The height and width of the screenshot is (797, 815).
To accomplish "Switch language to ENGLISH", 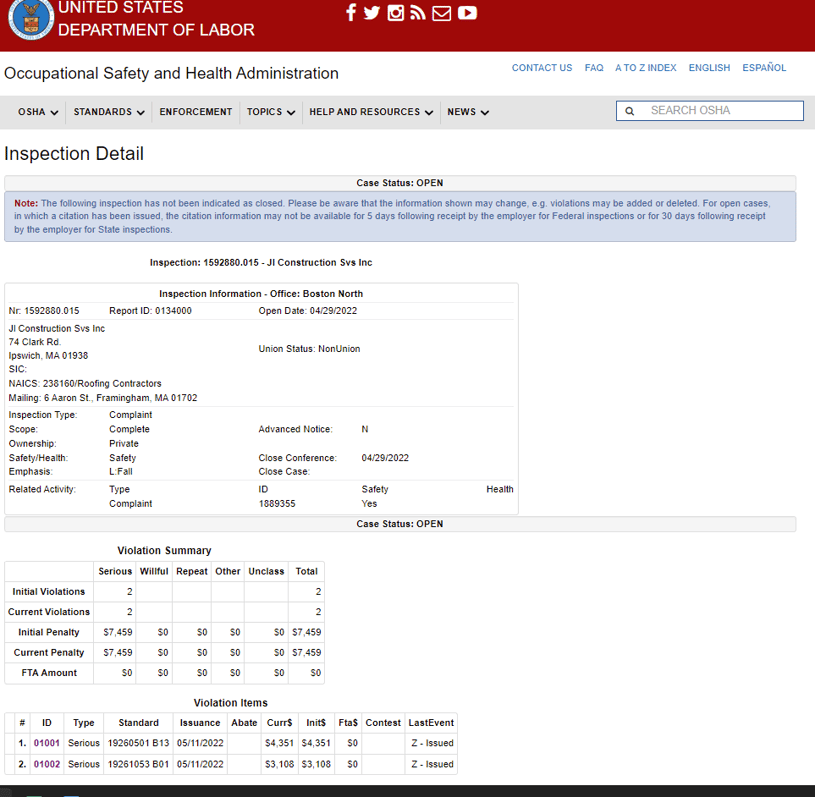I will 709,68.
